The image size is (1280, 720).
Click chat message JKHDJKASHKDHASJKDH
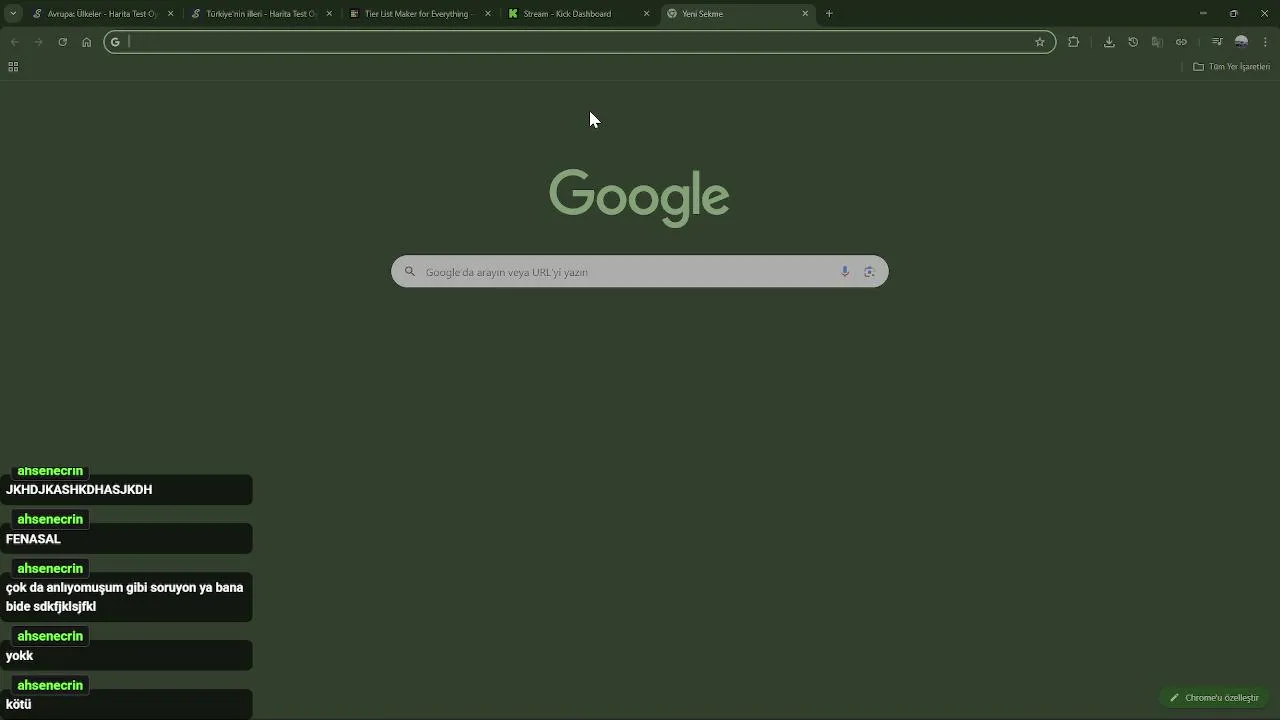pyautogui.click(x=79, y=490)
